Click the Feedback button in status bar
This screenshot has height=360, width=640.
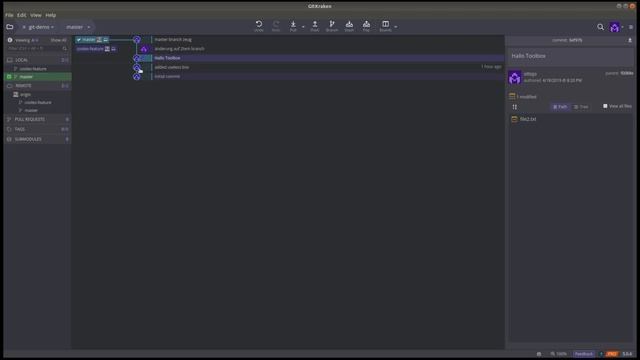584,354
